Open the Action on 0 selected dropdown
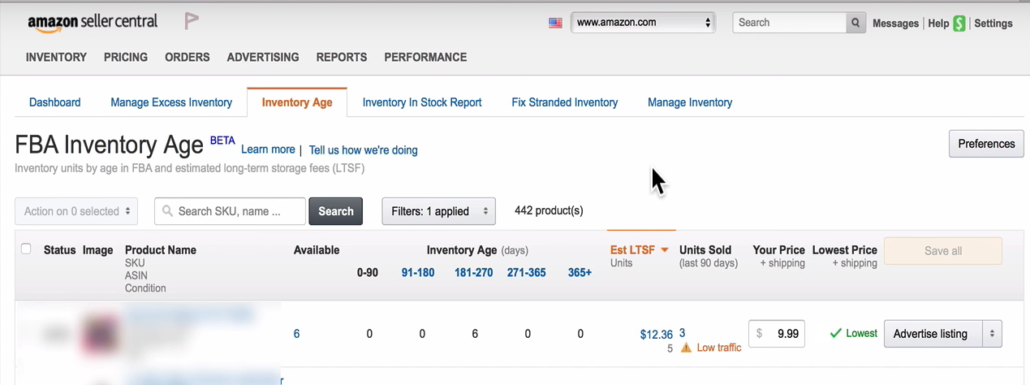Image resolution: width=1030 pixels, height=385 pixels. 76,212
